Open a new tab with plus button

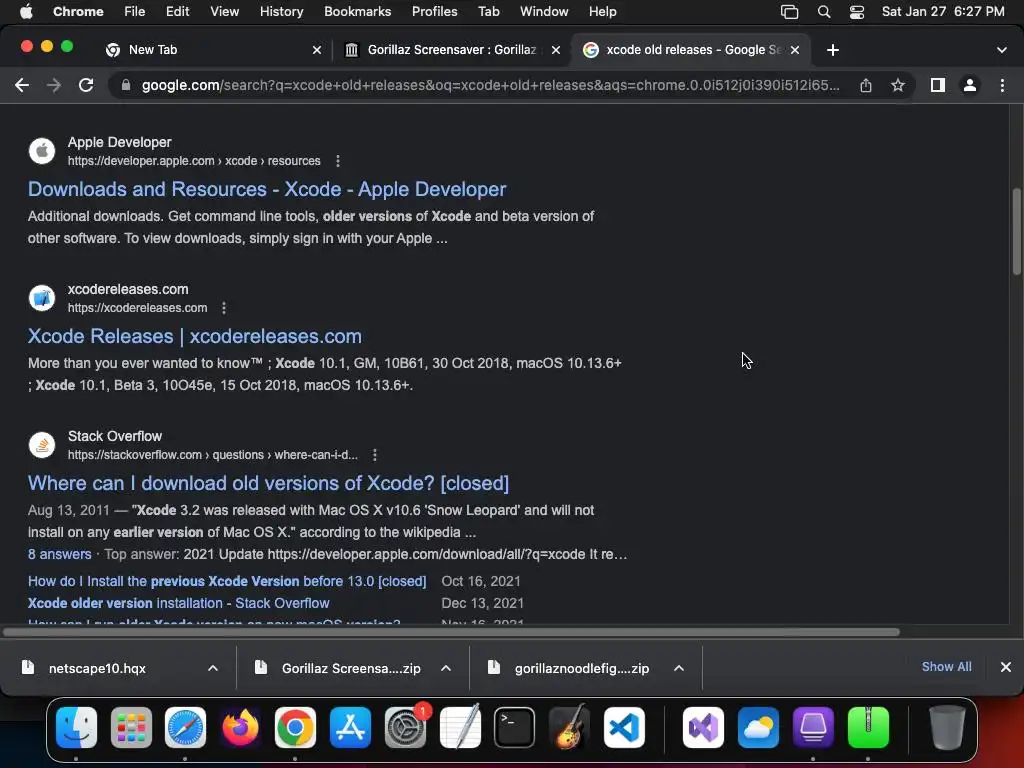[833, 50]
